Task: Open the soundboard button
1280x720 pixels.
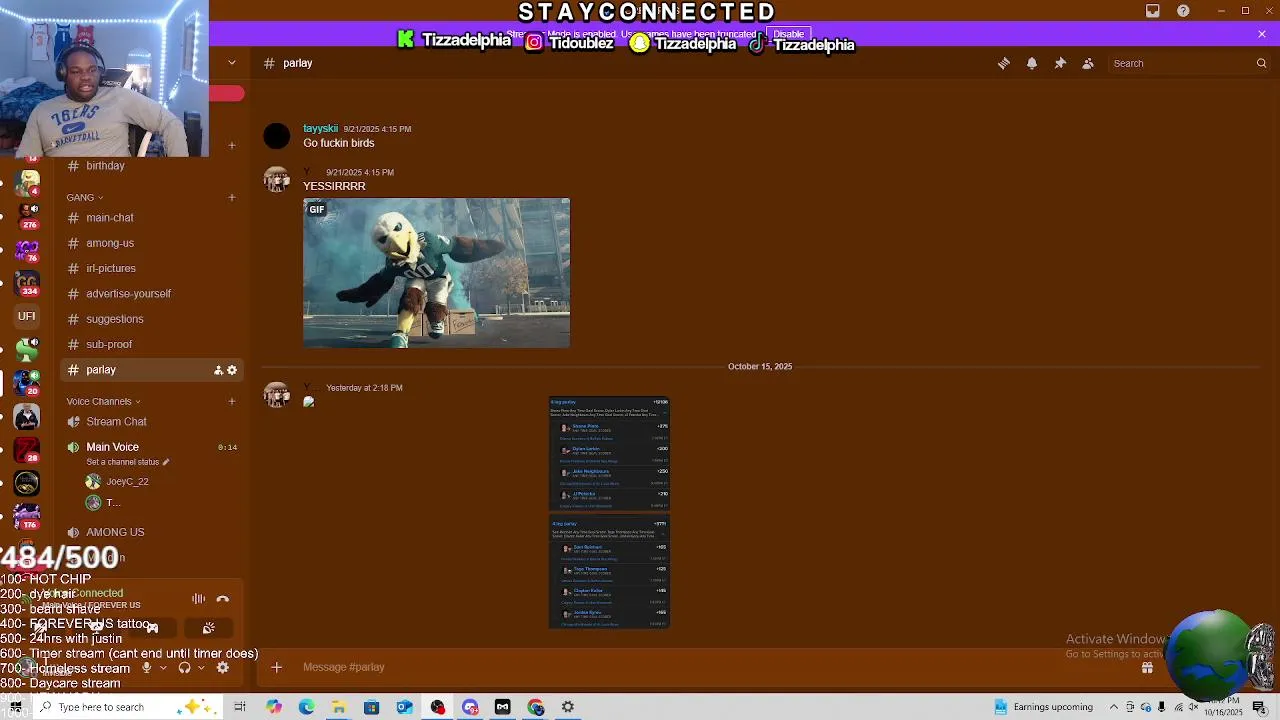Action: click(x=208, y=628)
